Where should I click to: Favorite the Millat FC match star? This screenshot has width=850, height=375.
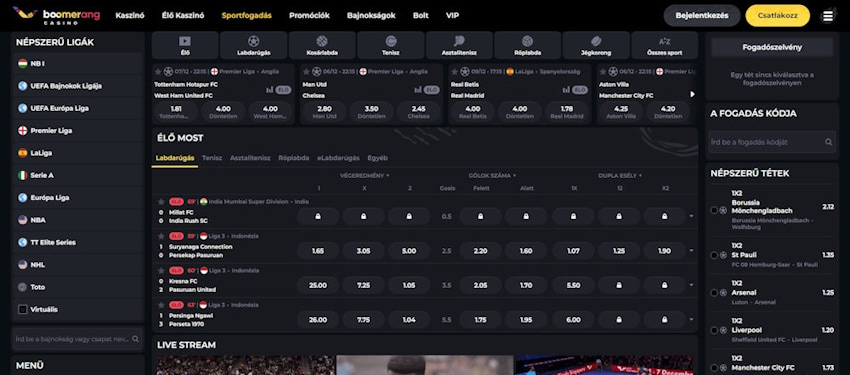coord(161,202)
